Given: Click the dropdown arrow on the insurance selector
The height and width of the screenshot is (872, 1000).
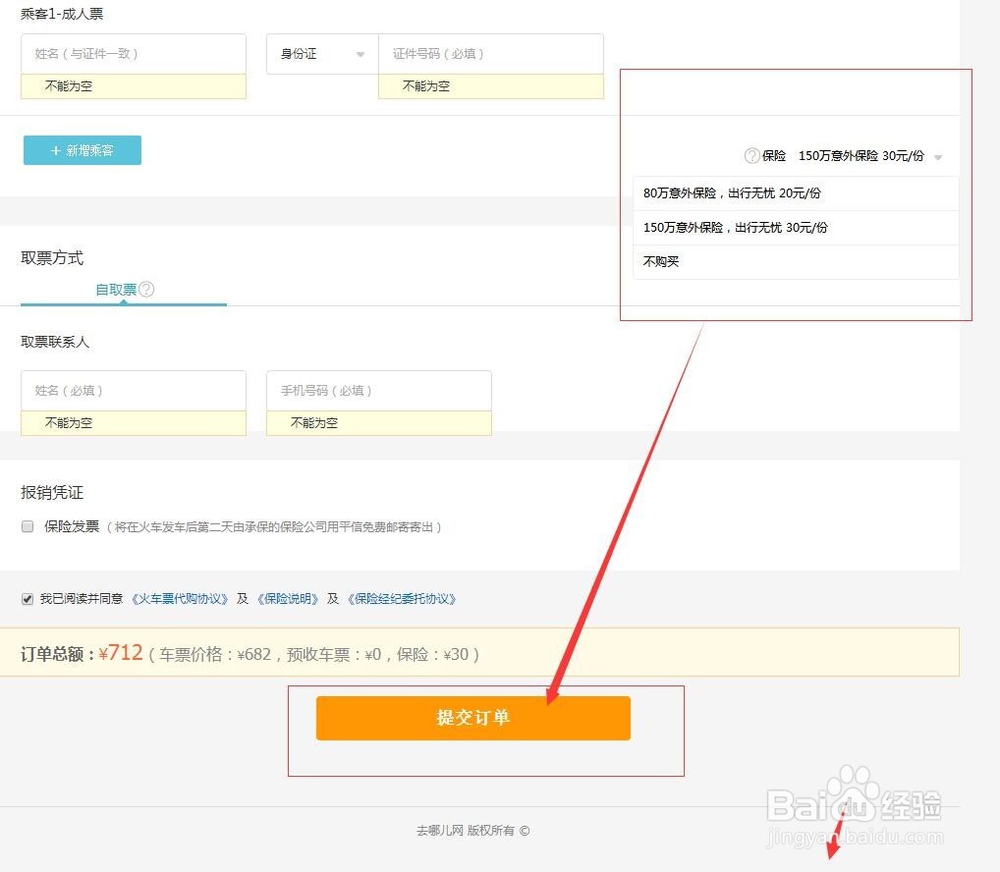Looking at the screenshot, I should 938,156.
